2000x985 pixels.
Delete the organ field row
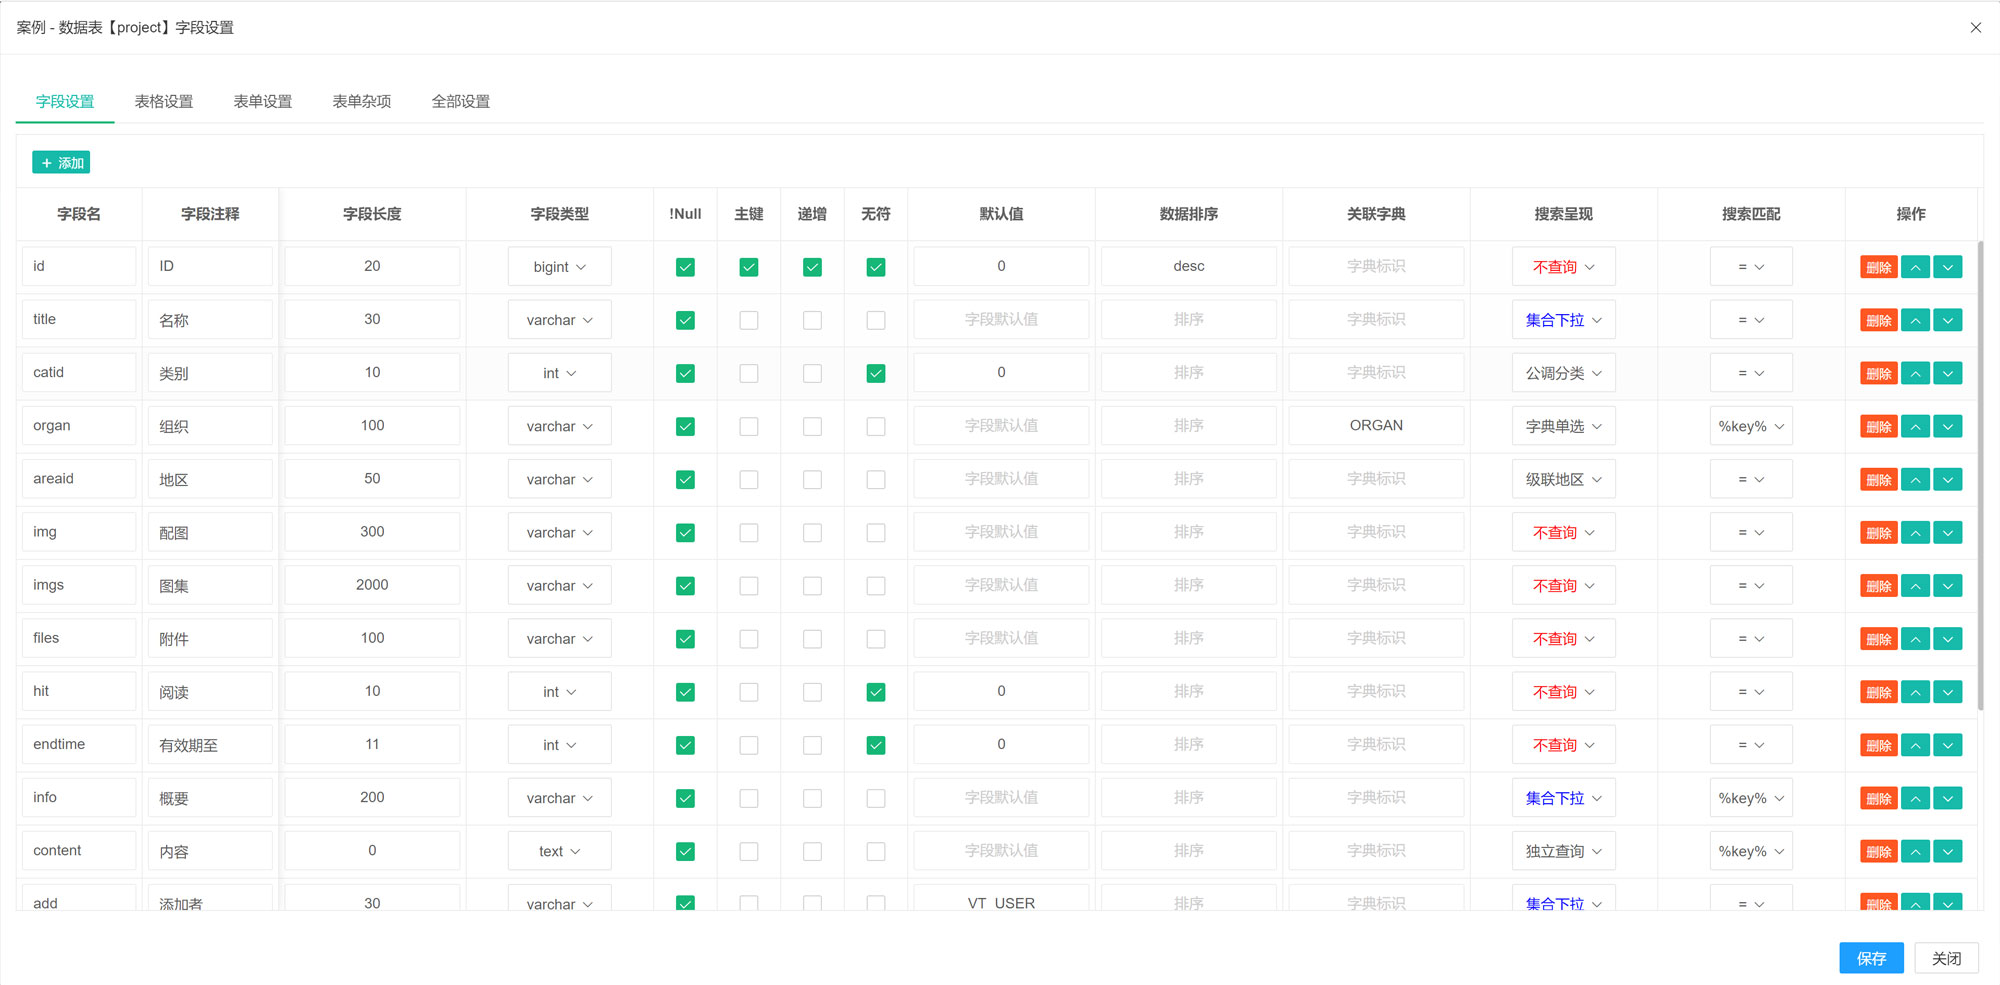click(1878, 426)
